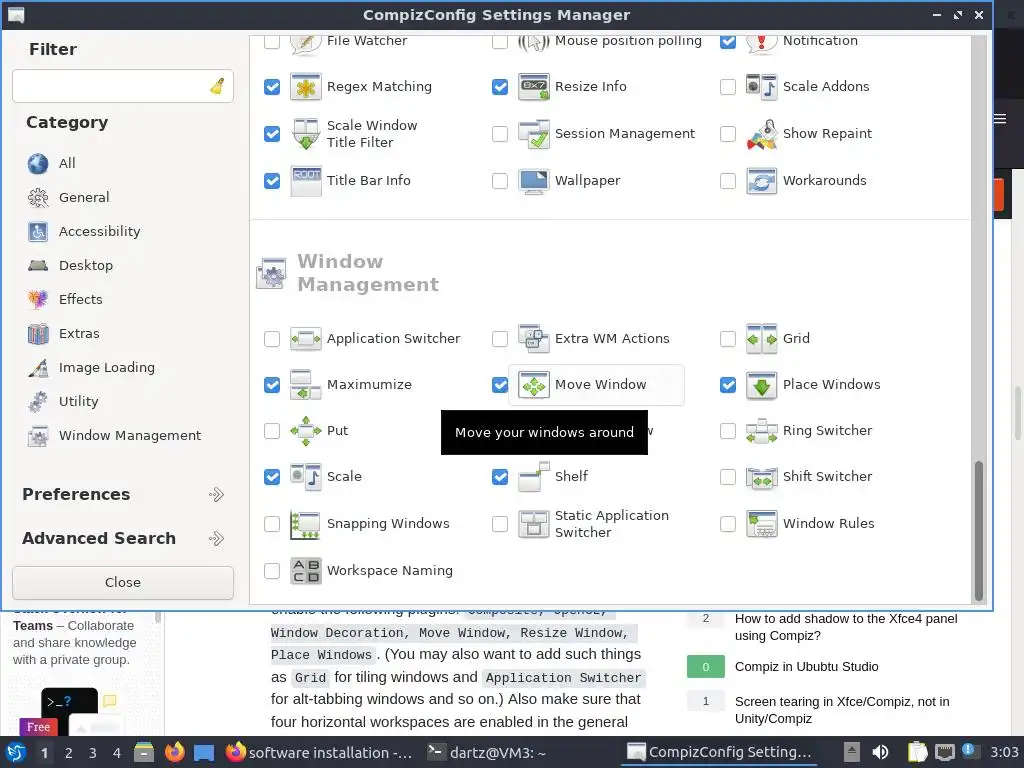
Task: Switch to software installation Firefox taskbar entry
Action: tap(319, 753)
